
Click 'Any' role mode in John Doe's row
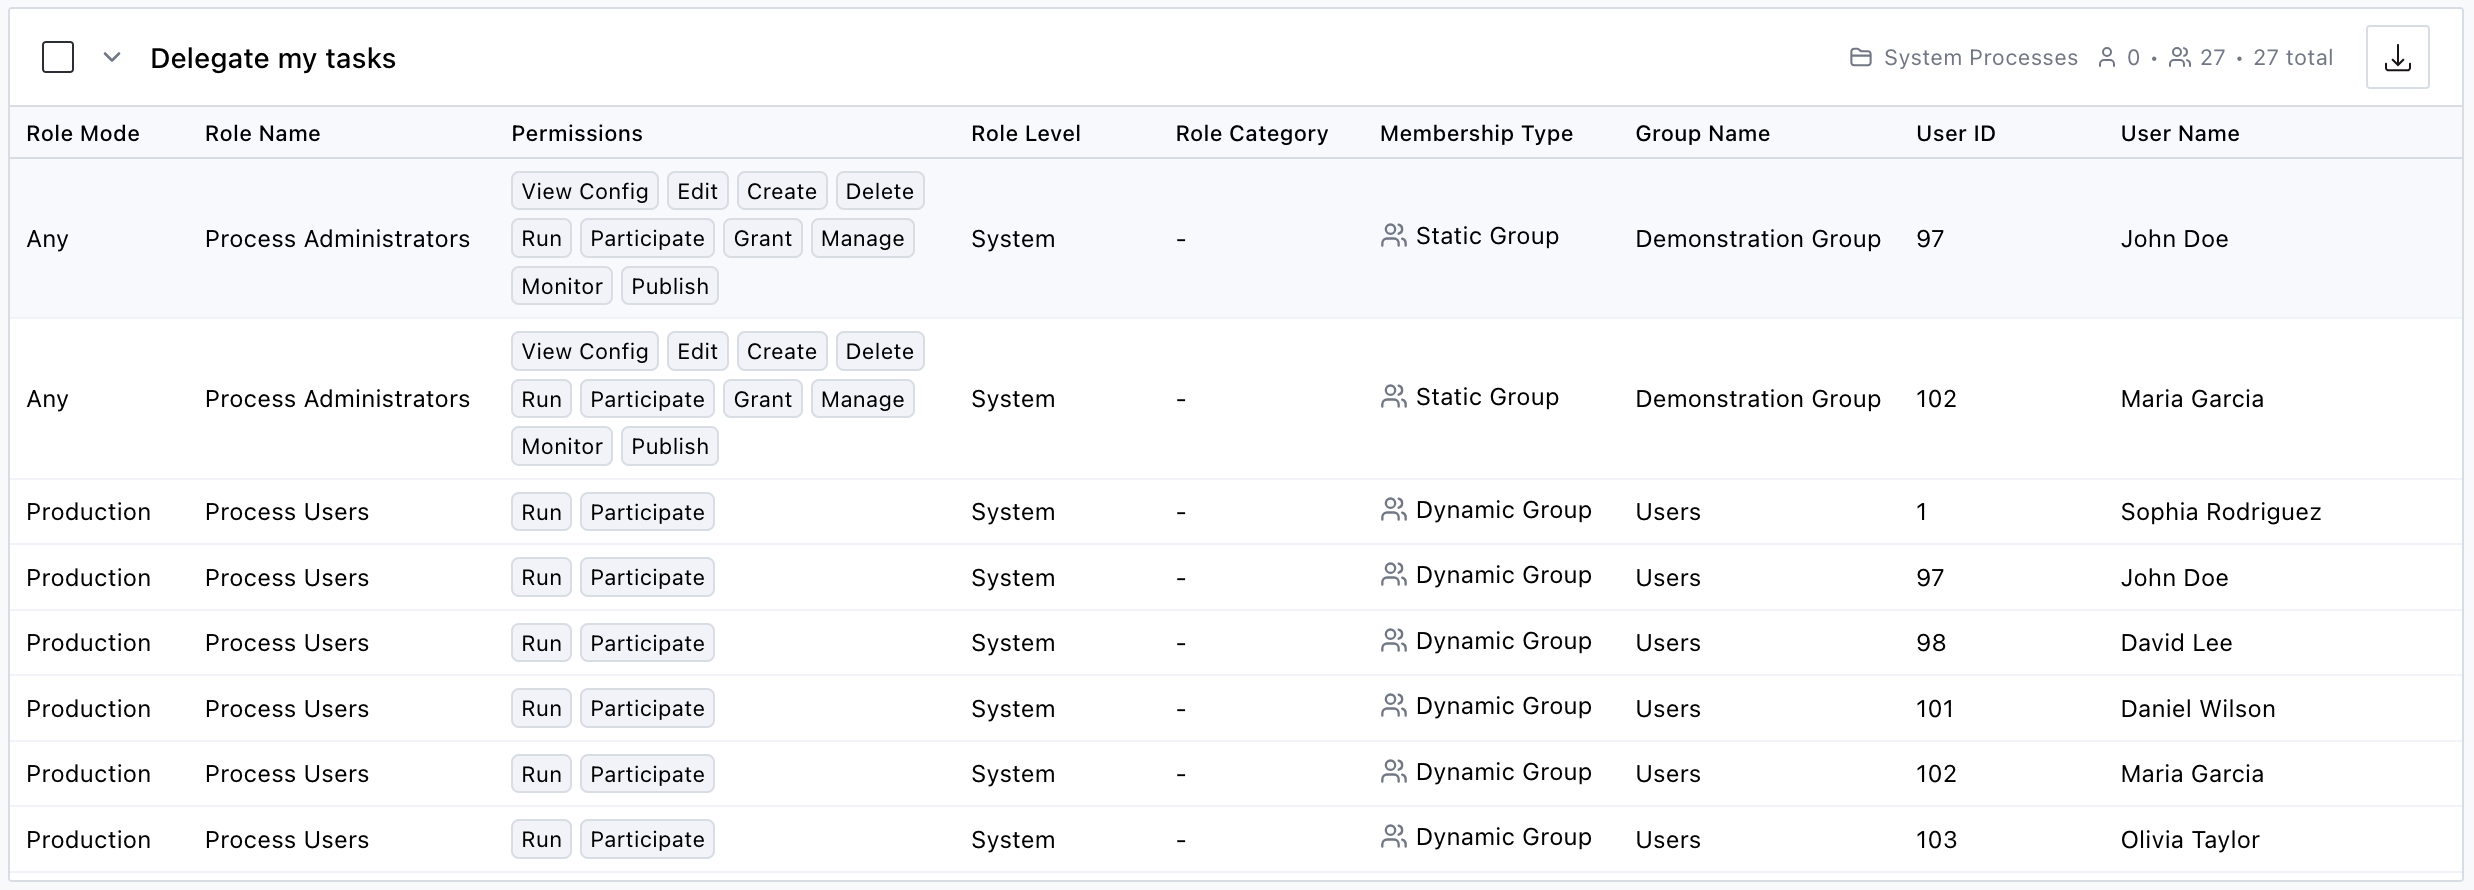point(47,239)
